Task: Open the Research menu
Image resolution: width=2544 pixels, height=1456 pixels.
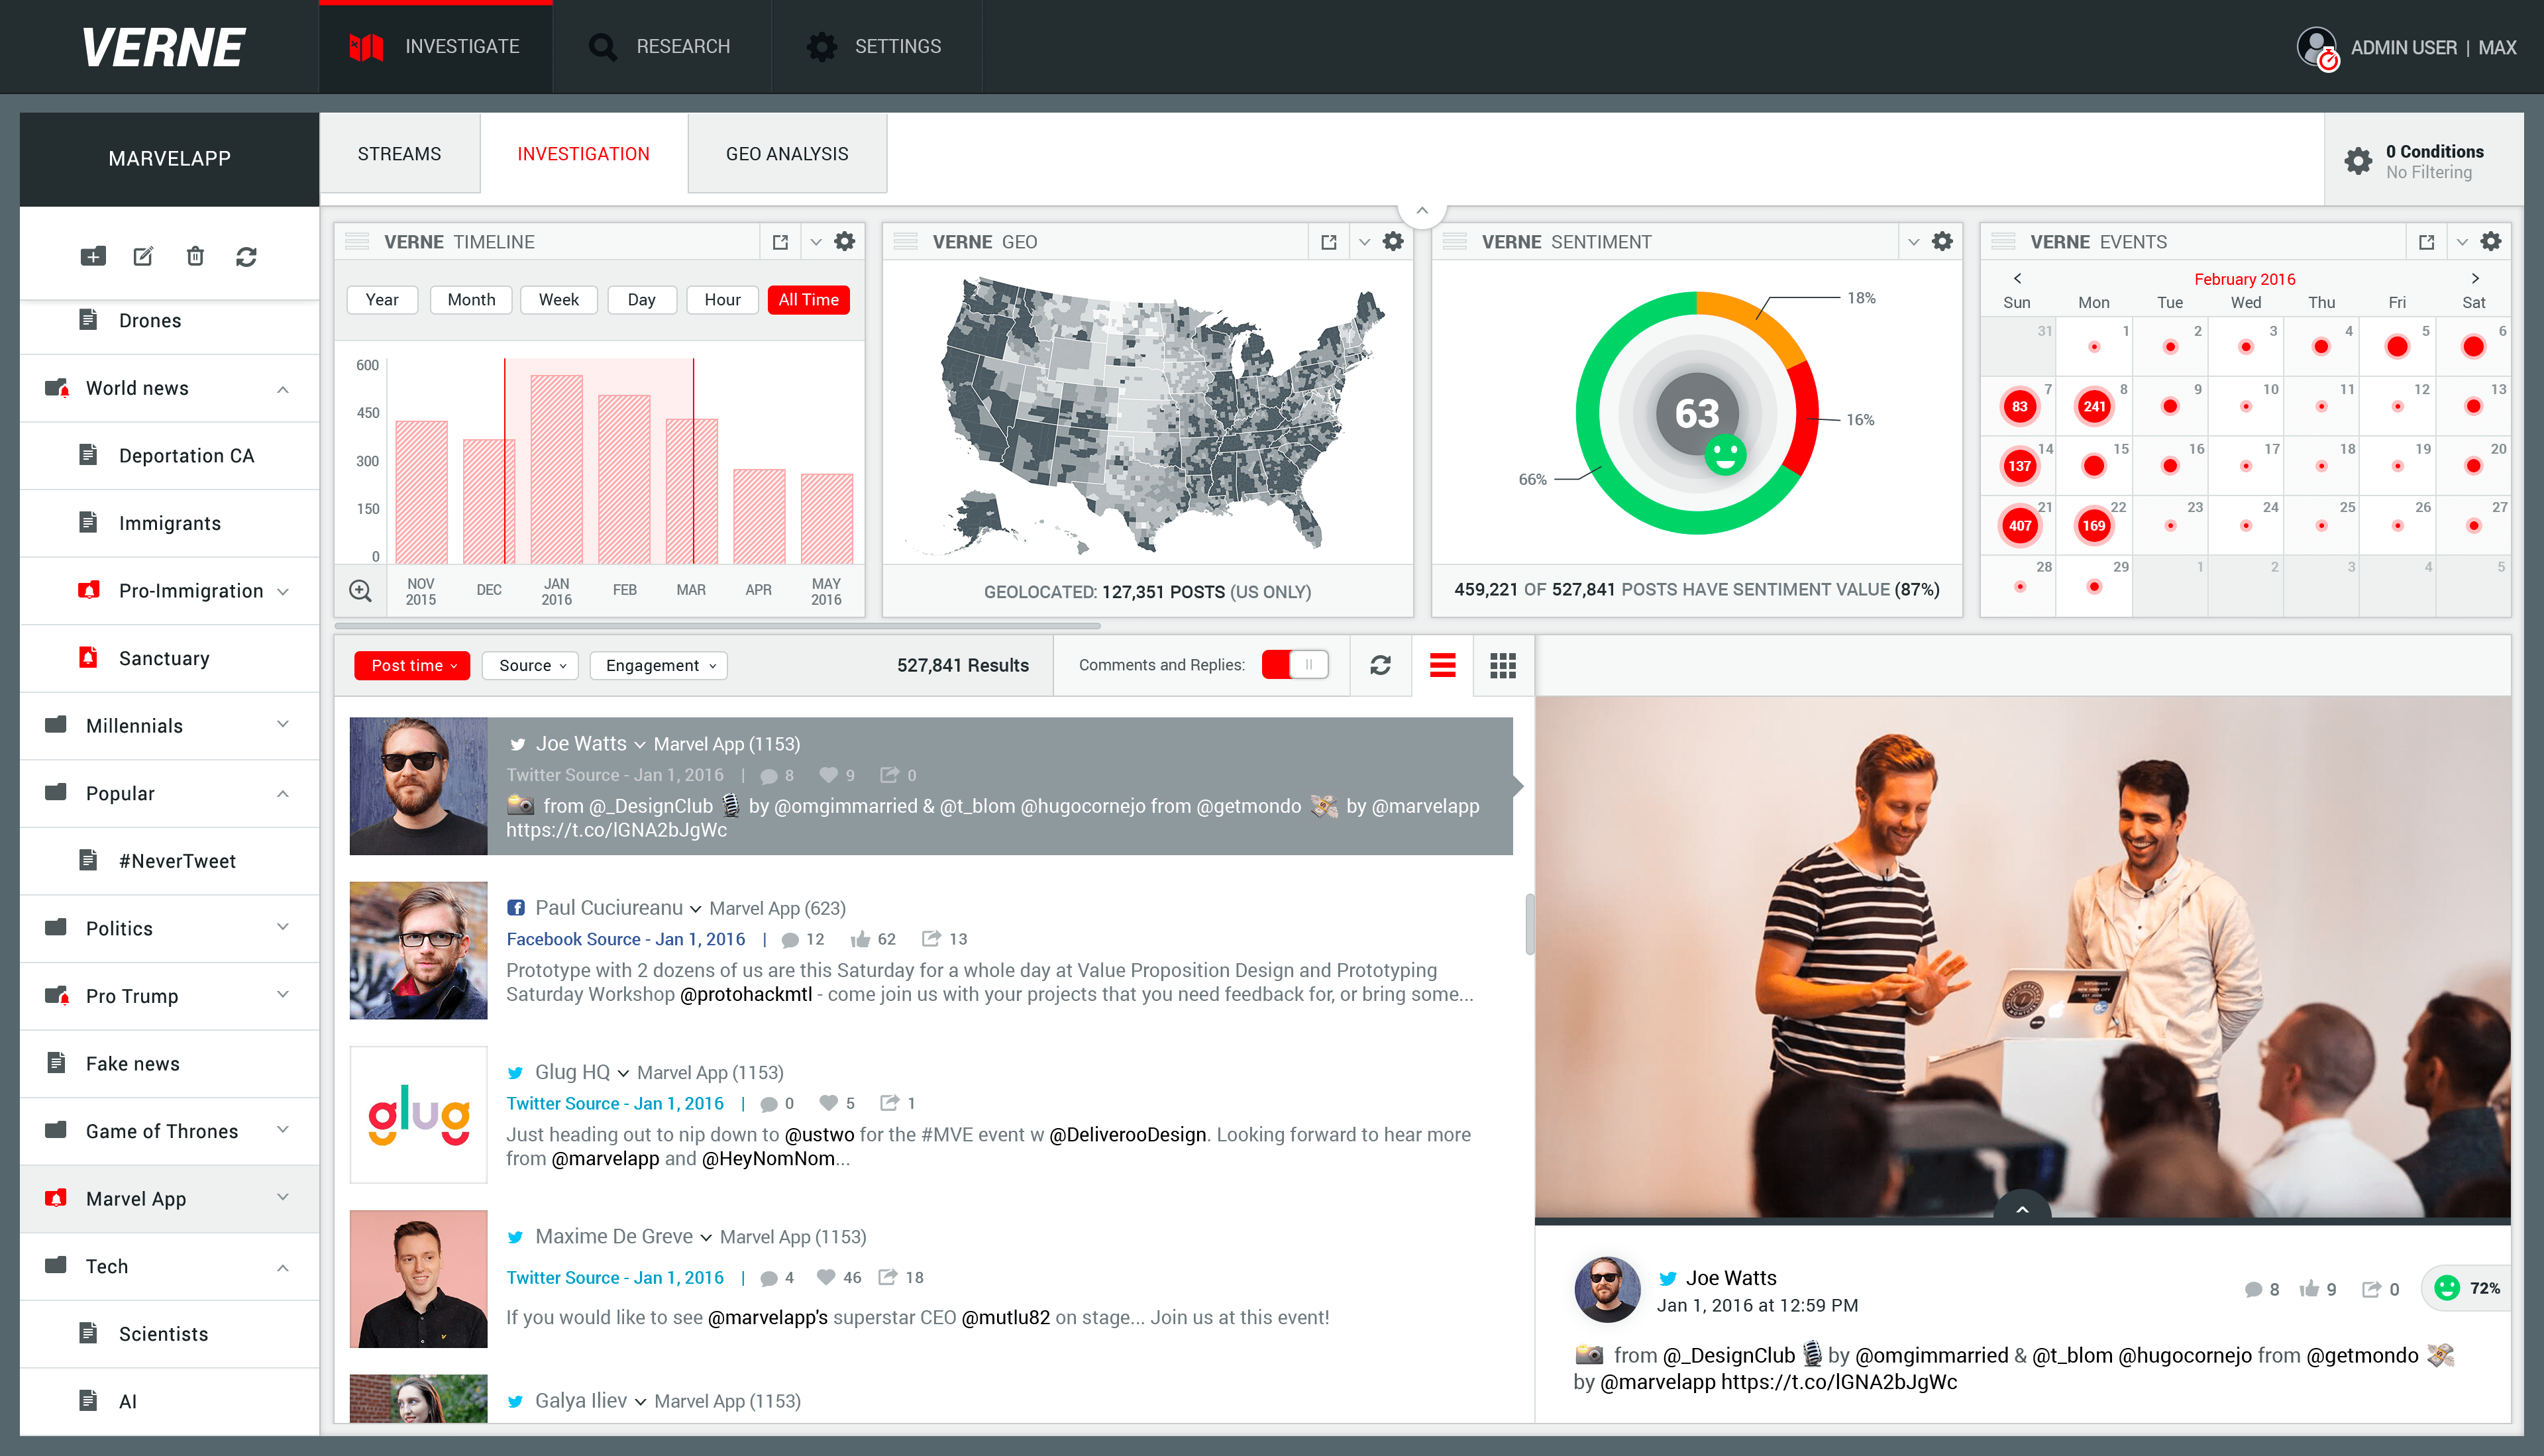Action: (x=661, y=47)
